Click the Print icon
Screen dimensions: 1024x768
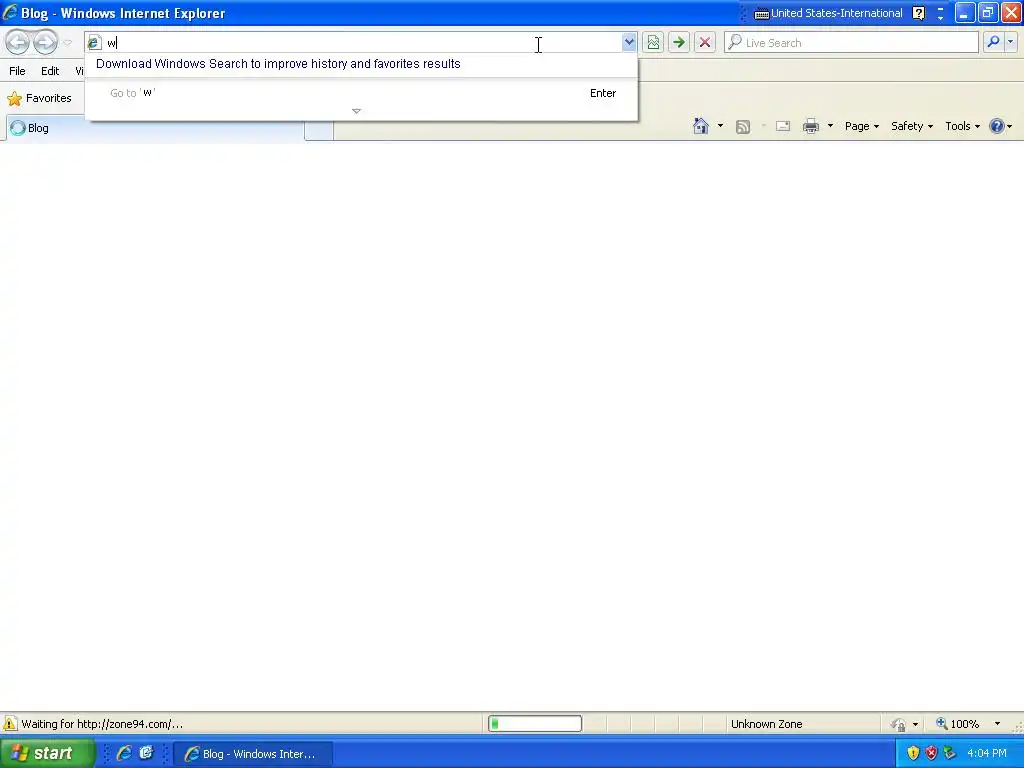[x=811, y=126]
